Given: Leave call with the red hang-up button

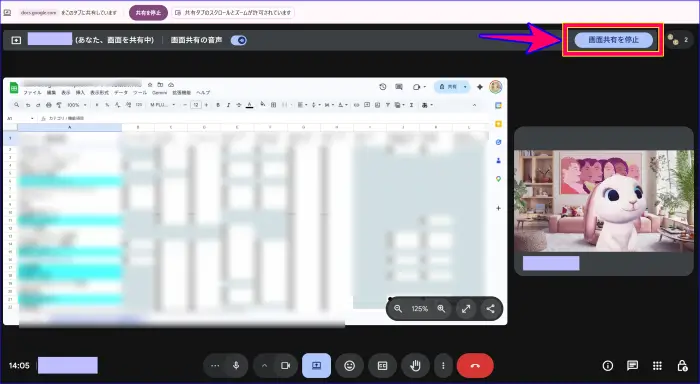Looking at the screenshot, I should (475, 366).
